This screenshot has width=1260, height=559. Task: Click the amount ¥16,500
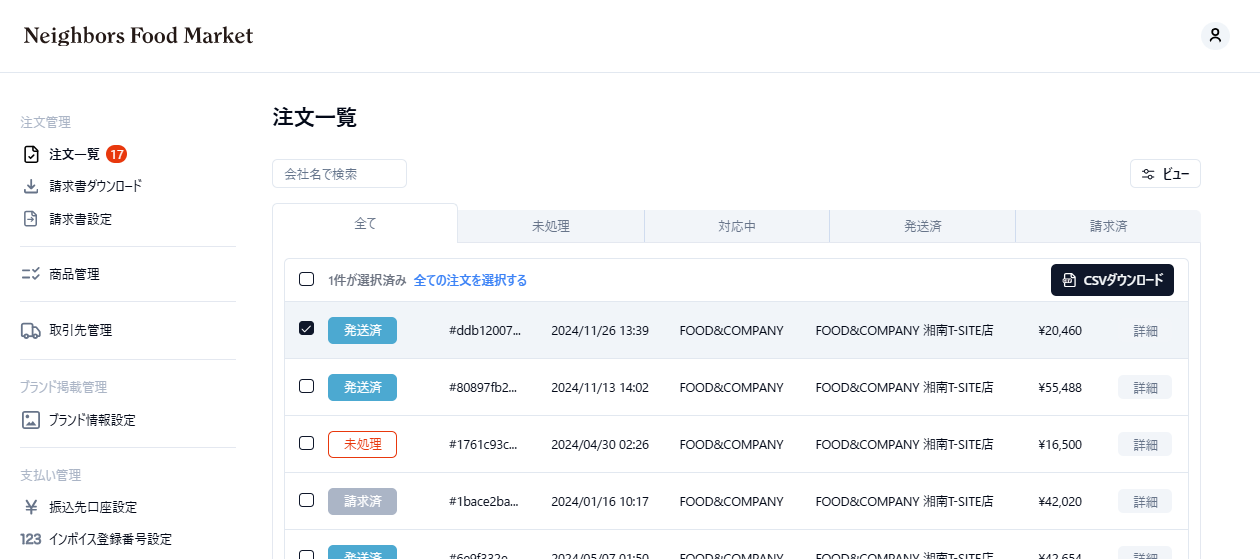(1060, 444)
